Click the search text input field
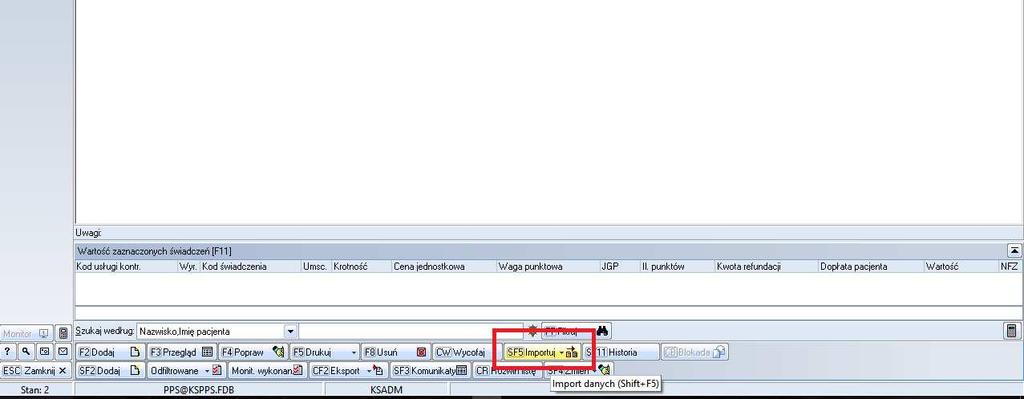Screen dimensions: 1024x399 click(x=411, y=331)
